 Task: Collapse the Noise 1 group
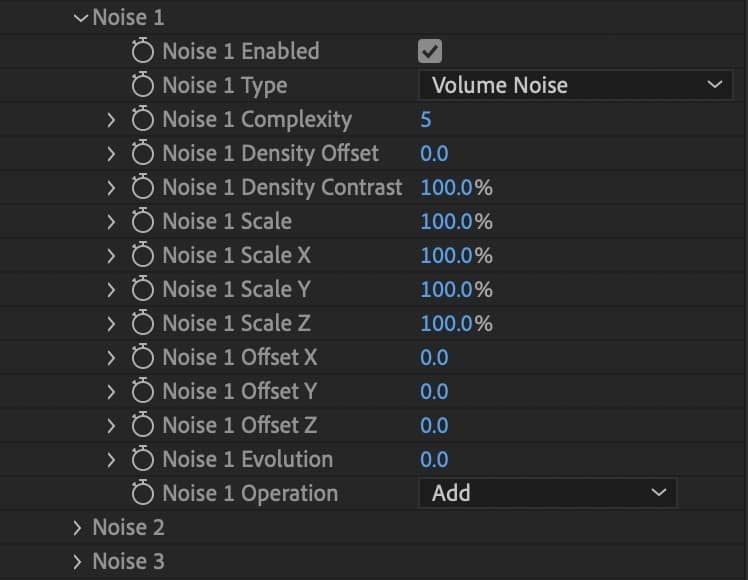click(x=80, y=18)
